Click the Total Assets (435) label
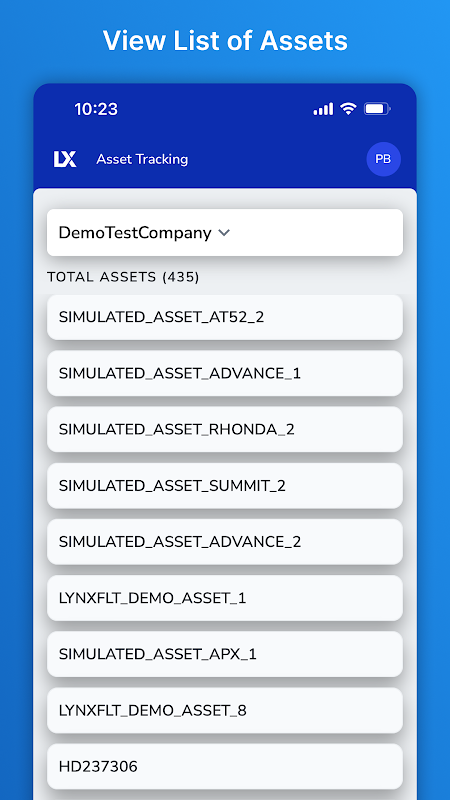450x800 pixels. 123,277
